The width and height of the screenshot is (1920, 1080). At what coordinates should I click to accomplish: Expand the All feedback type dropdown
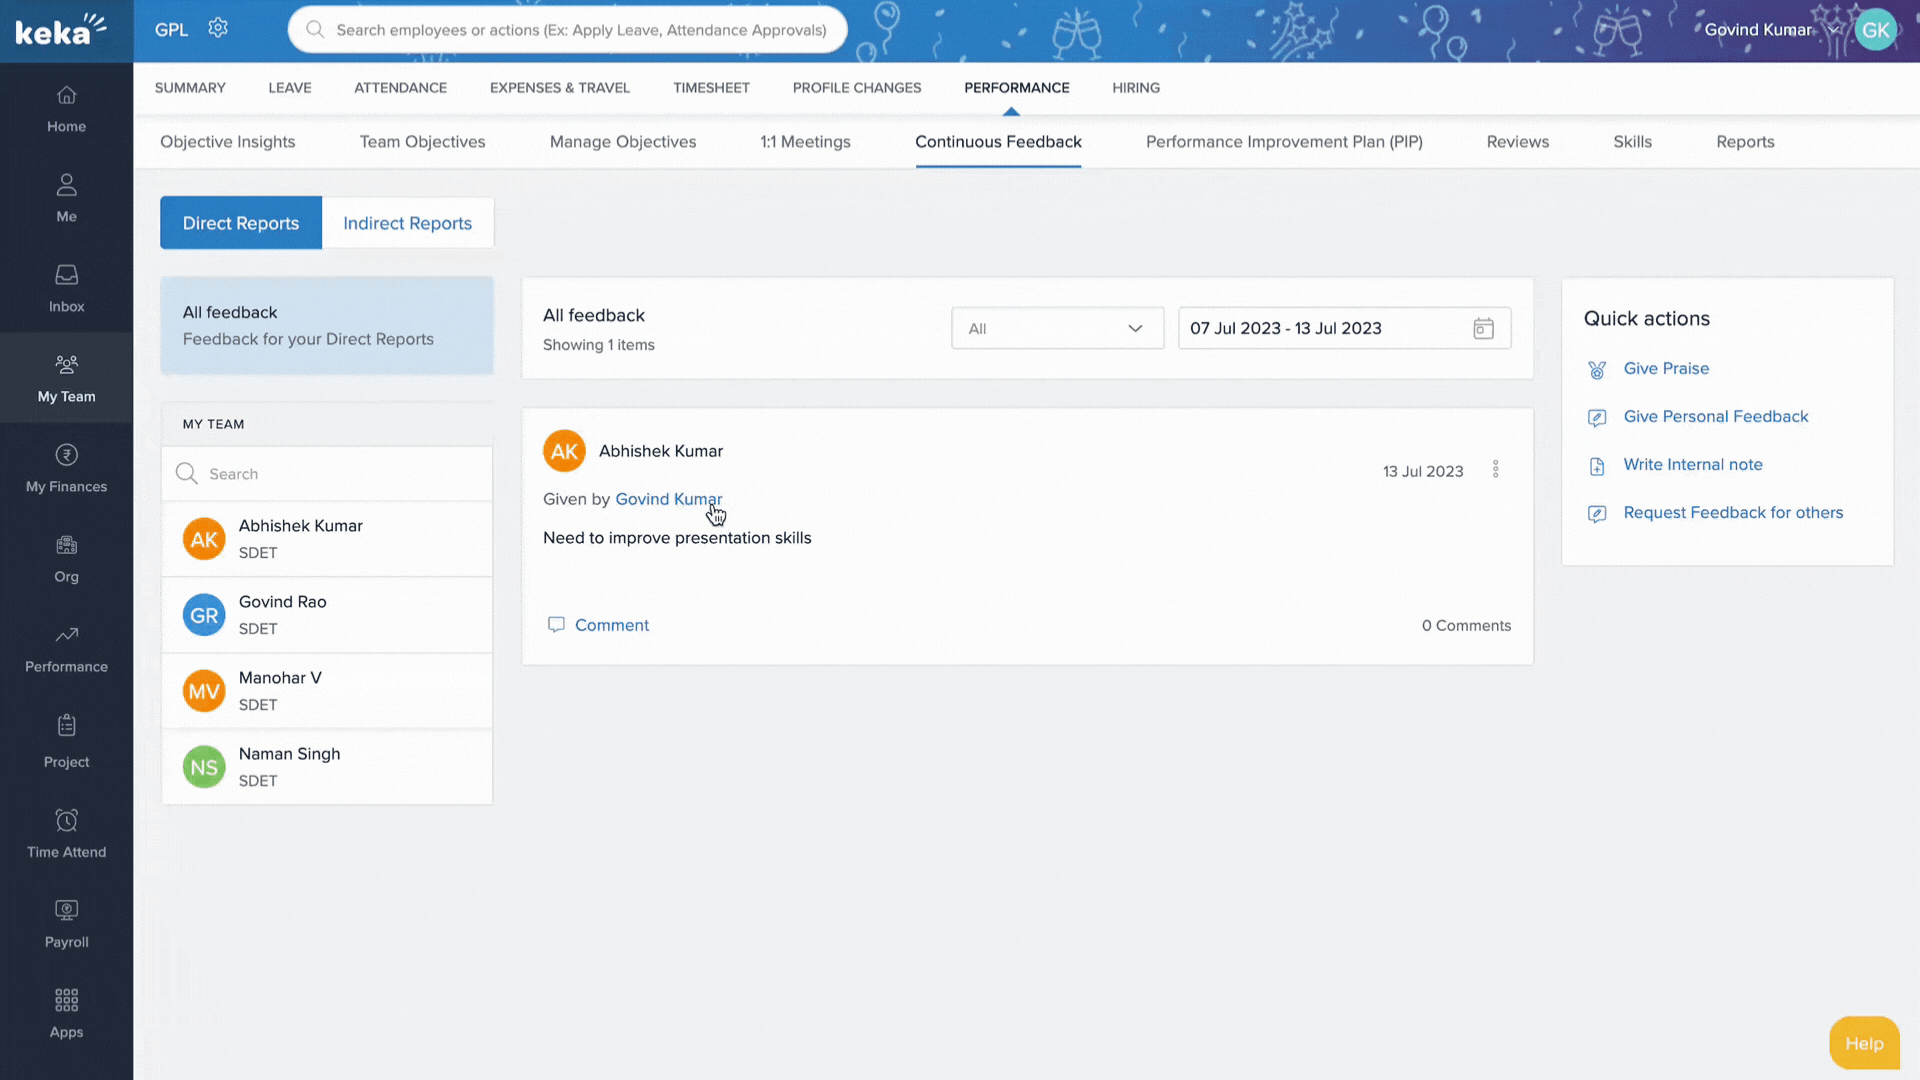[1057, 329]
